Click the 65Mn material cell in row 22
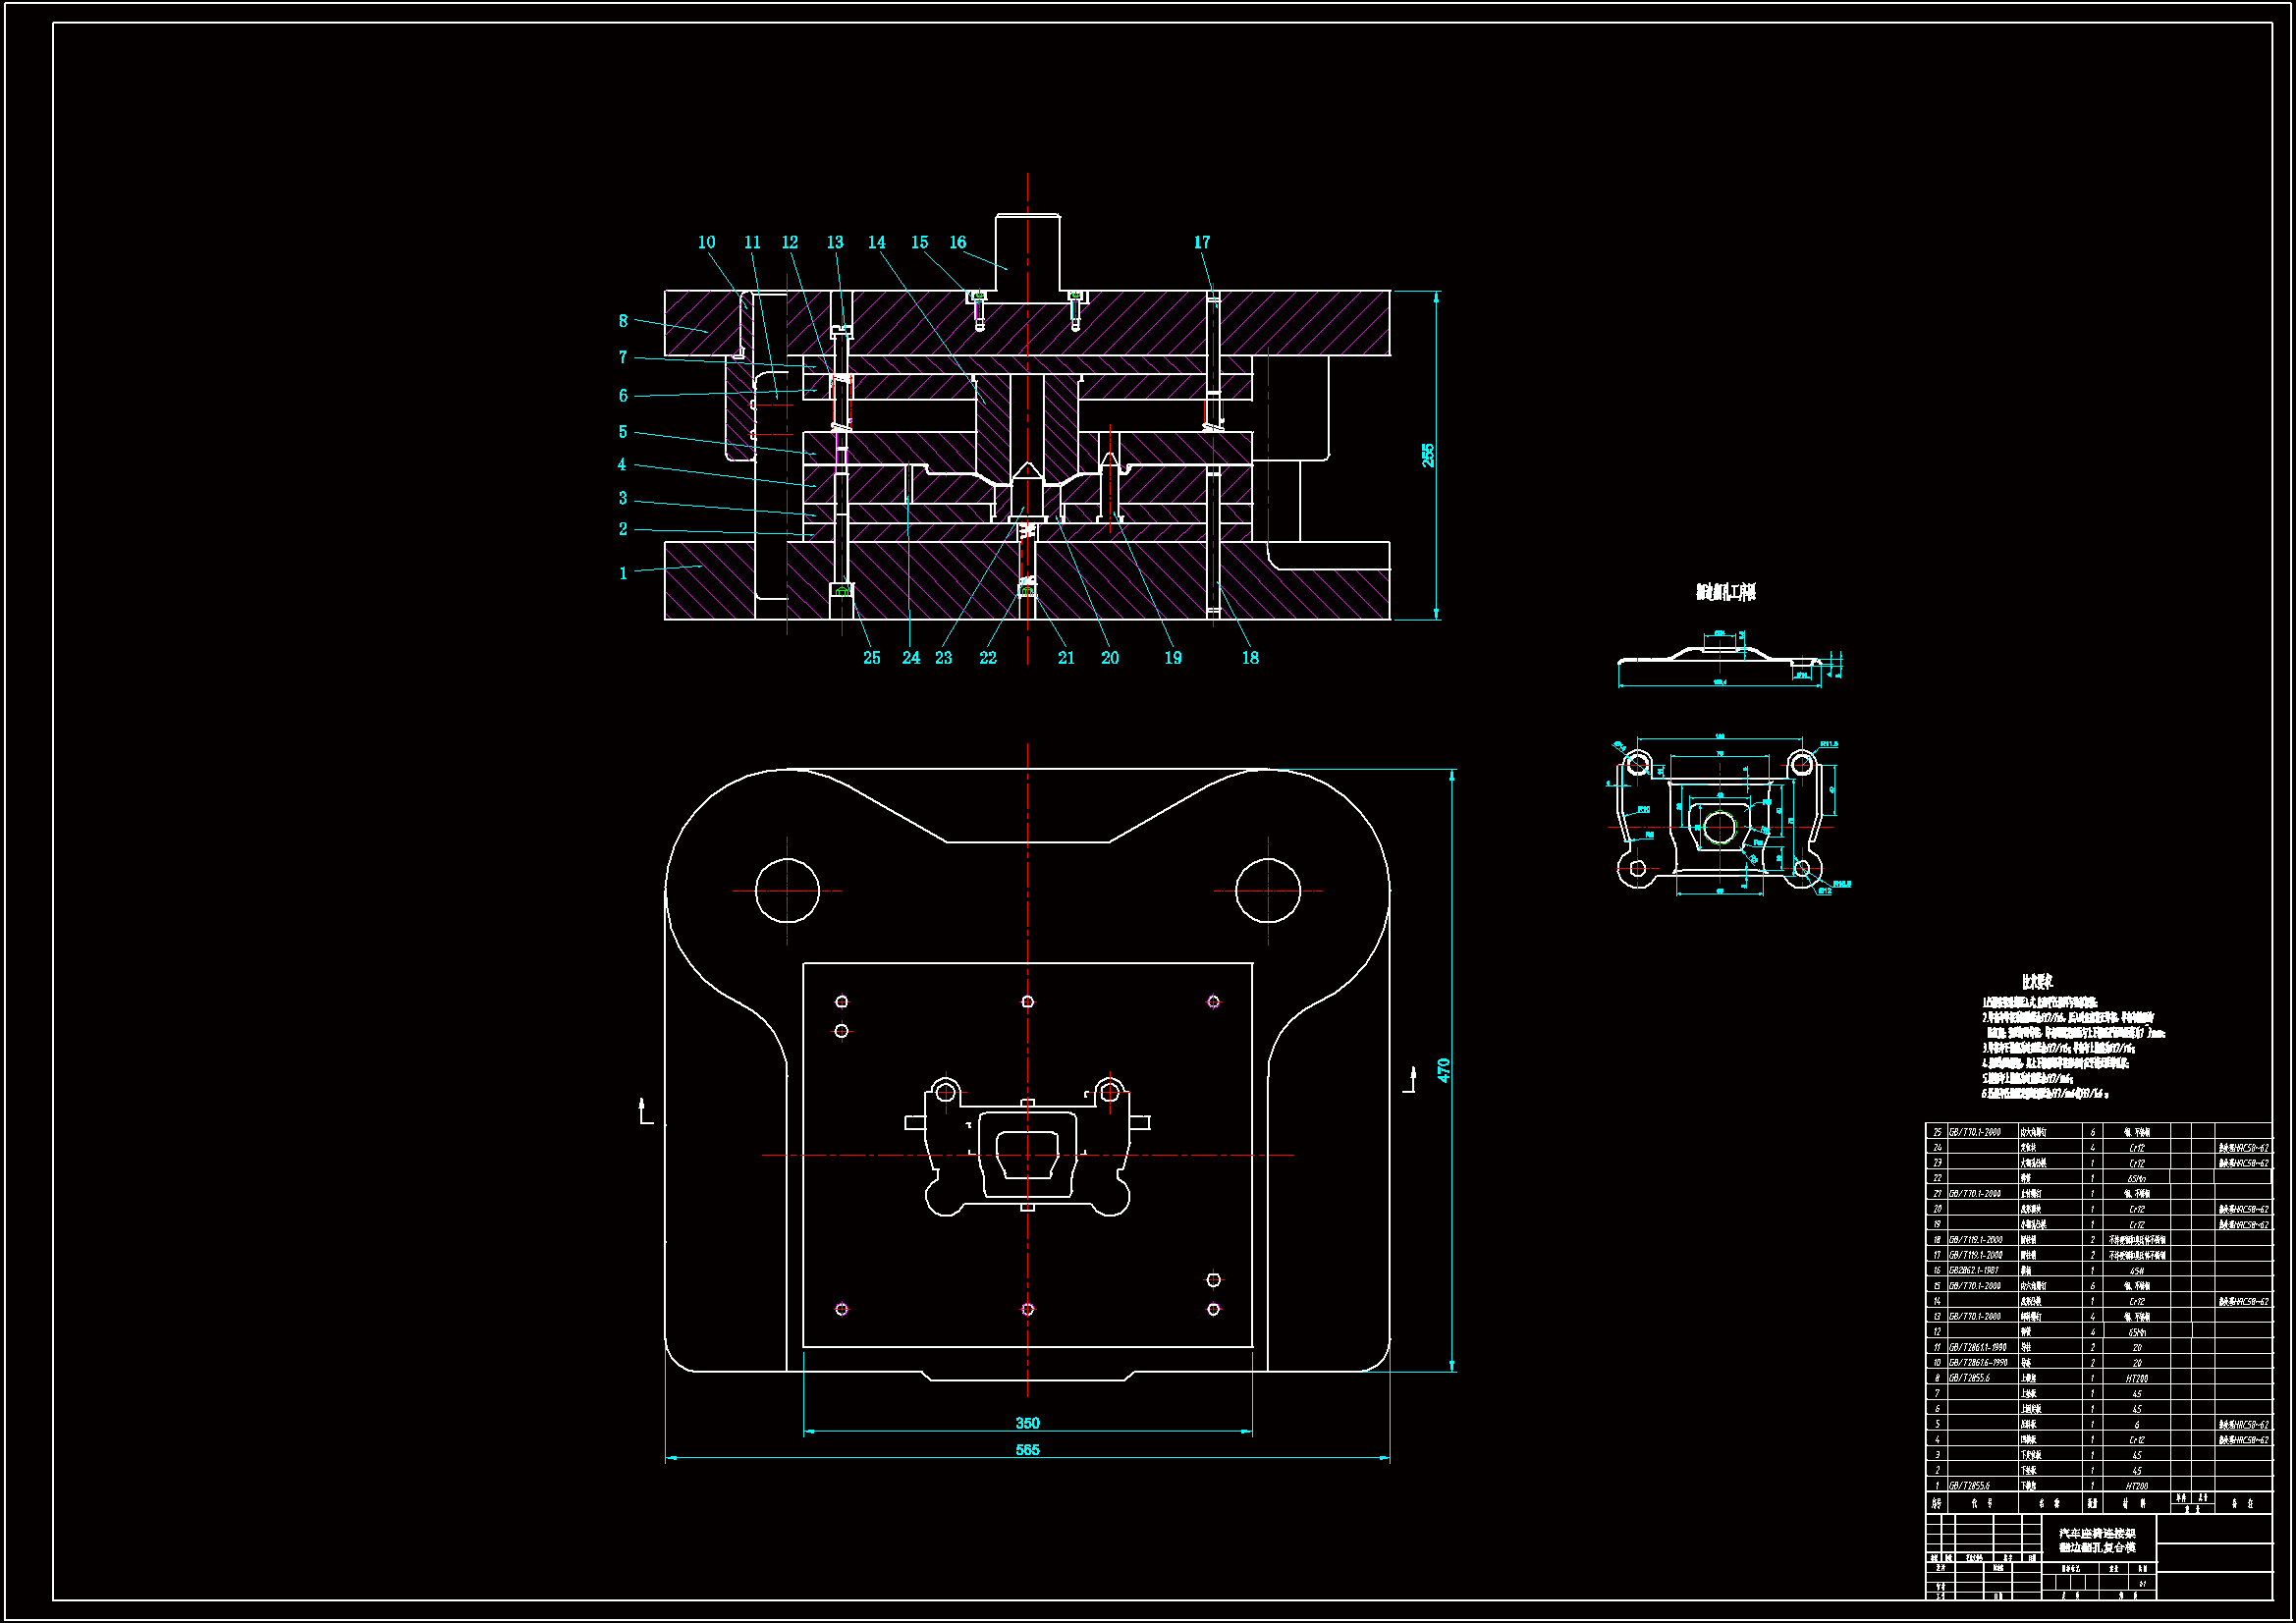2296x1623 pixels. [2136, 1179]
